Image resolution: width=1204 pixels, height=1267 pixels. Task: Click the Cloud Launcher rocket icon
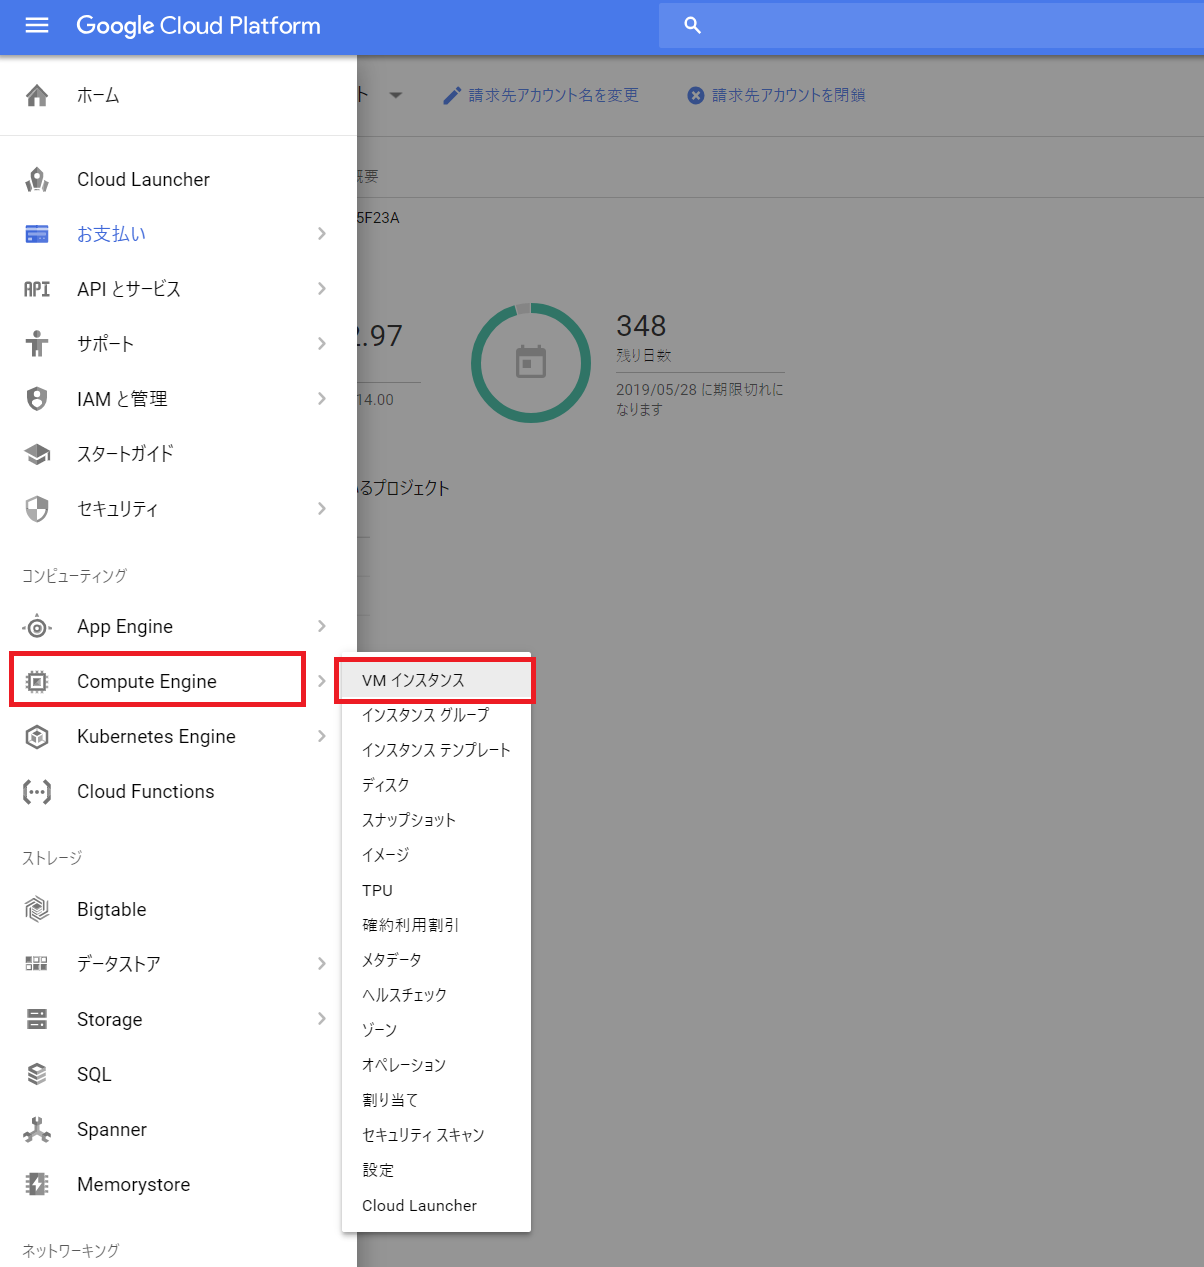click(x=37, y=180)
